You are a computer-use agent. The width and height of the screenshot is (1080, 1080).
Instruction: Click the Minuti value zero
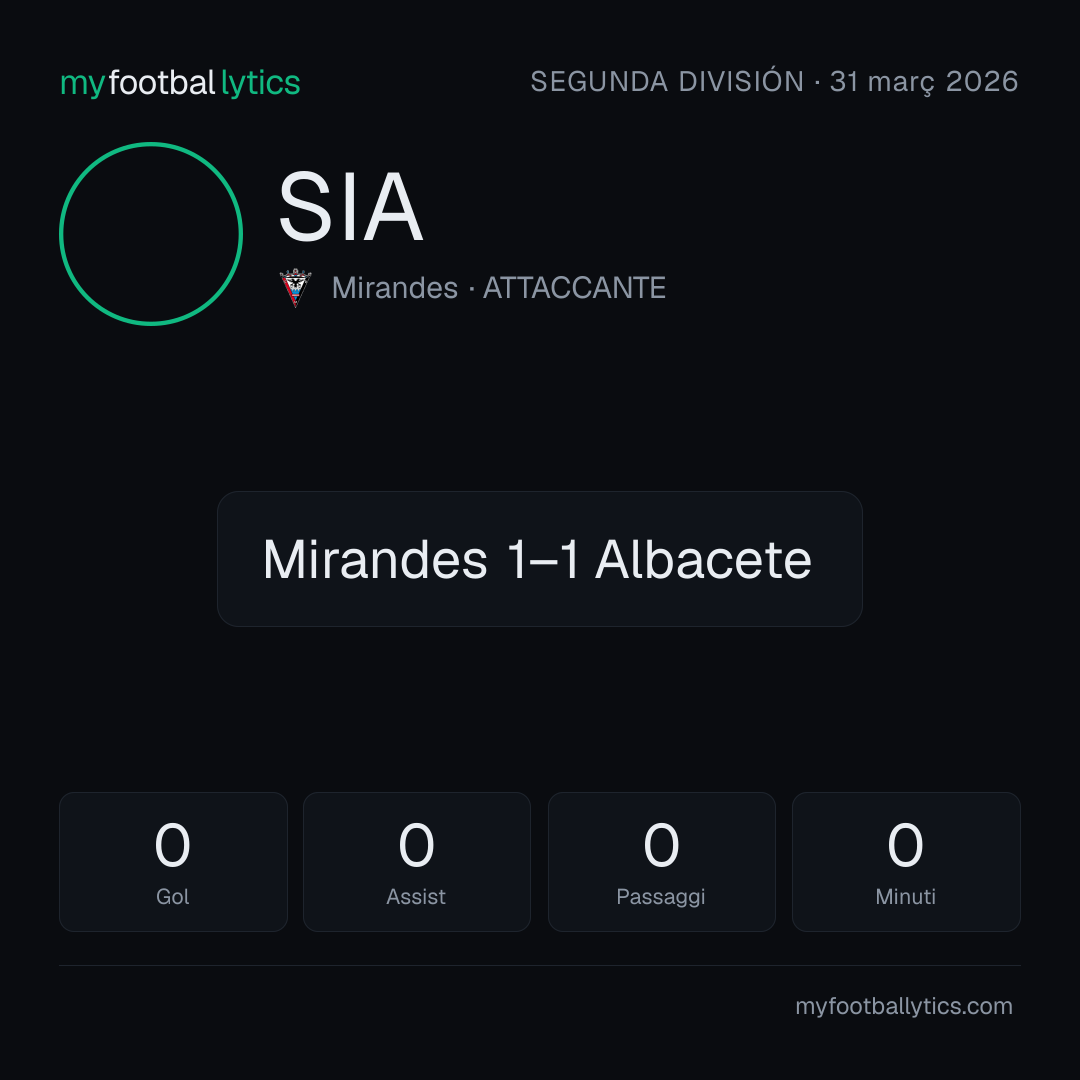coord(905,845)
